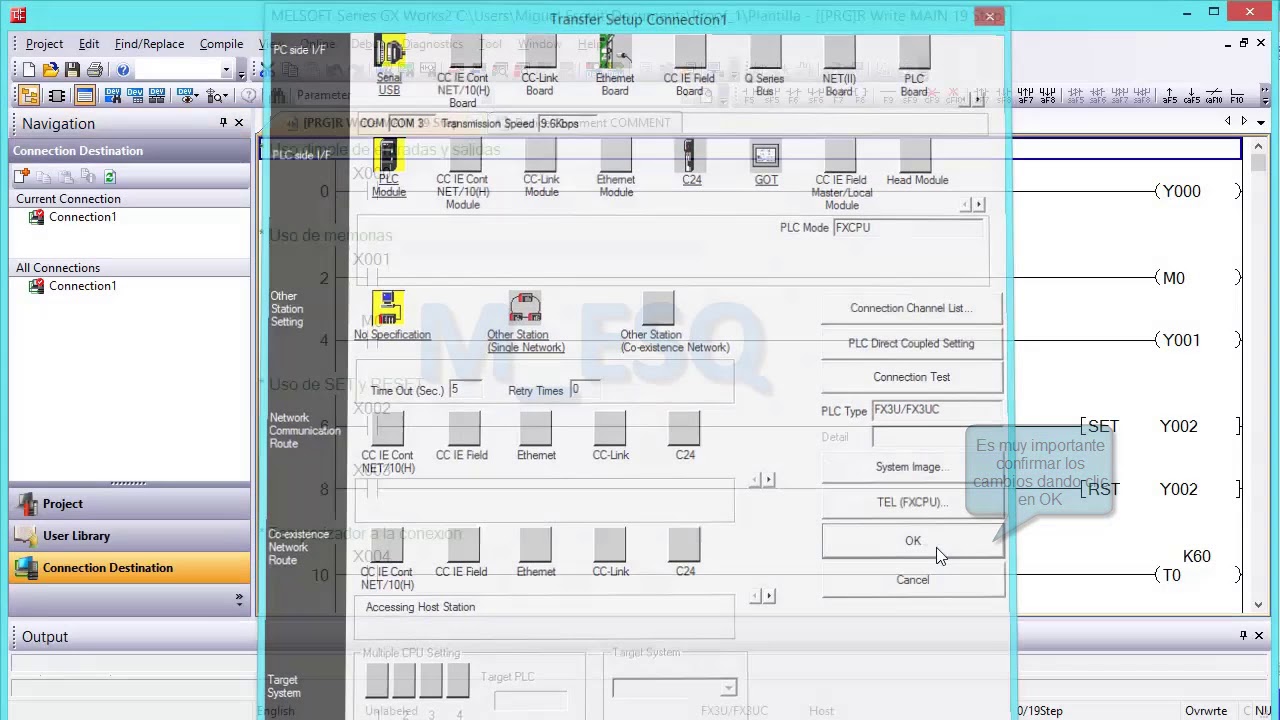The height and width of the screenshot is (720, 1280).
Task: Run the Connection Test
Action: (911, 377)
